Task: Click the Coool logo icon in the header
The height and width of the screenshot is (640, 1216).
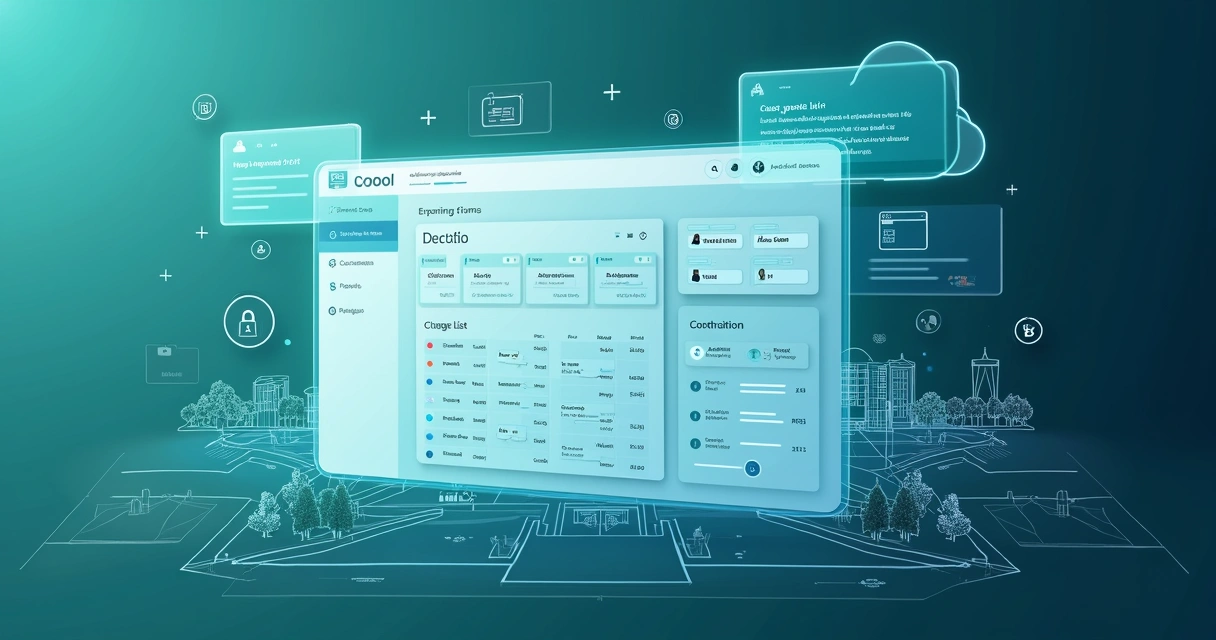Action: coord(336,178)
